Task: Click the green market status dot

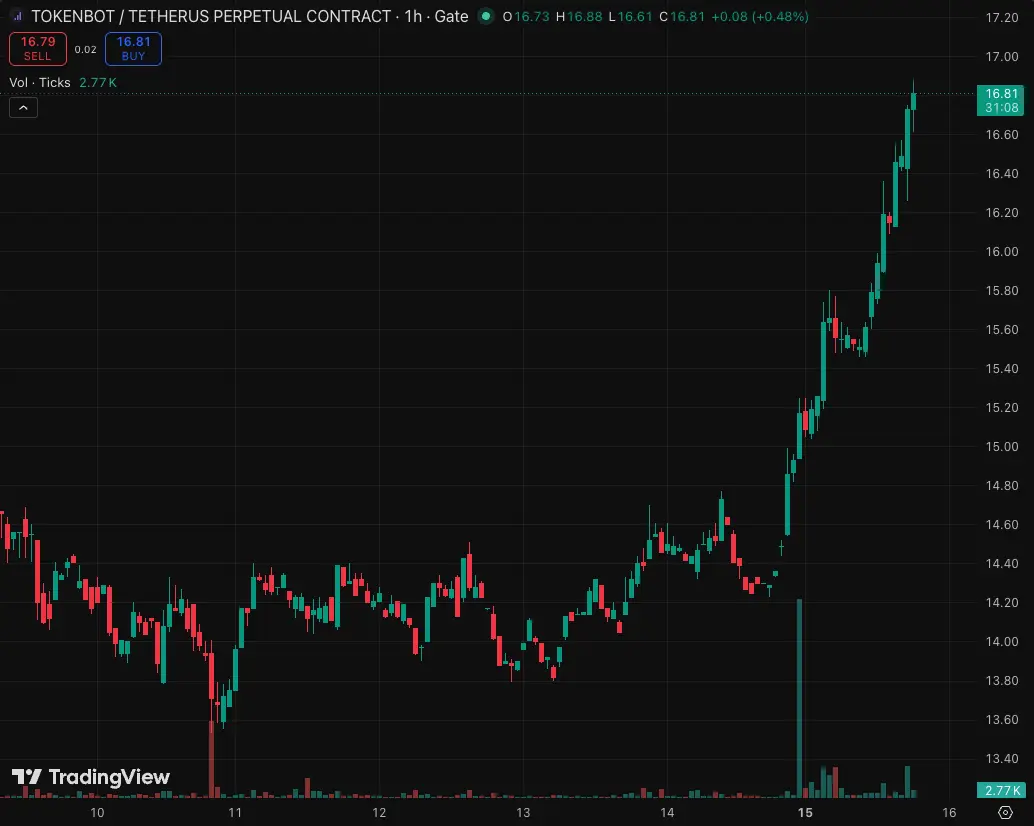Action: point(486,16)
